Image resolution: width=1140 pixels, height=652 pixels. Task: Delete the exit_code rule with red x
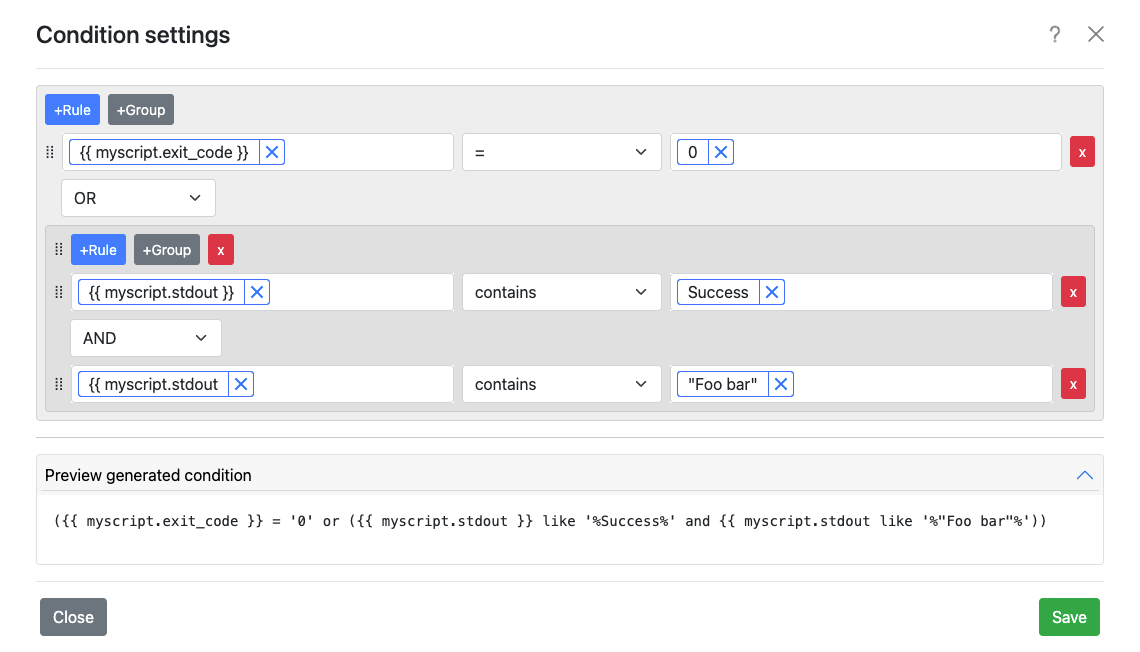(1082, 152)
